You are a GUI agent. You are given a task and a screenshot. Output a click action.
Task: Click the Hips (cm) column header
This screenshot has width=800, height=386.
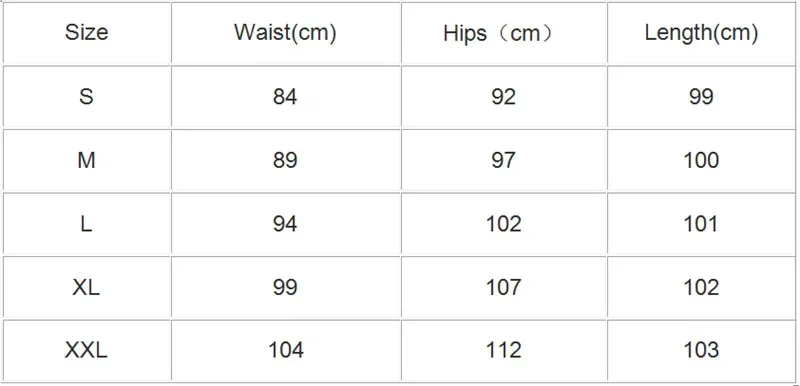tap(504, 33)
